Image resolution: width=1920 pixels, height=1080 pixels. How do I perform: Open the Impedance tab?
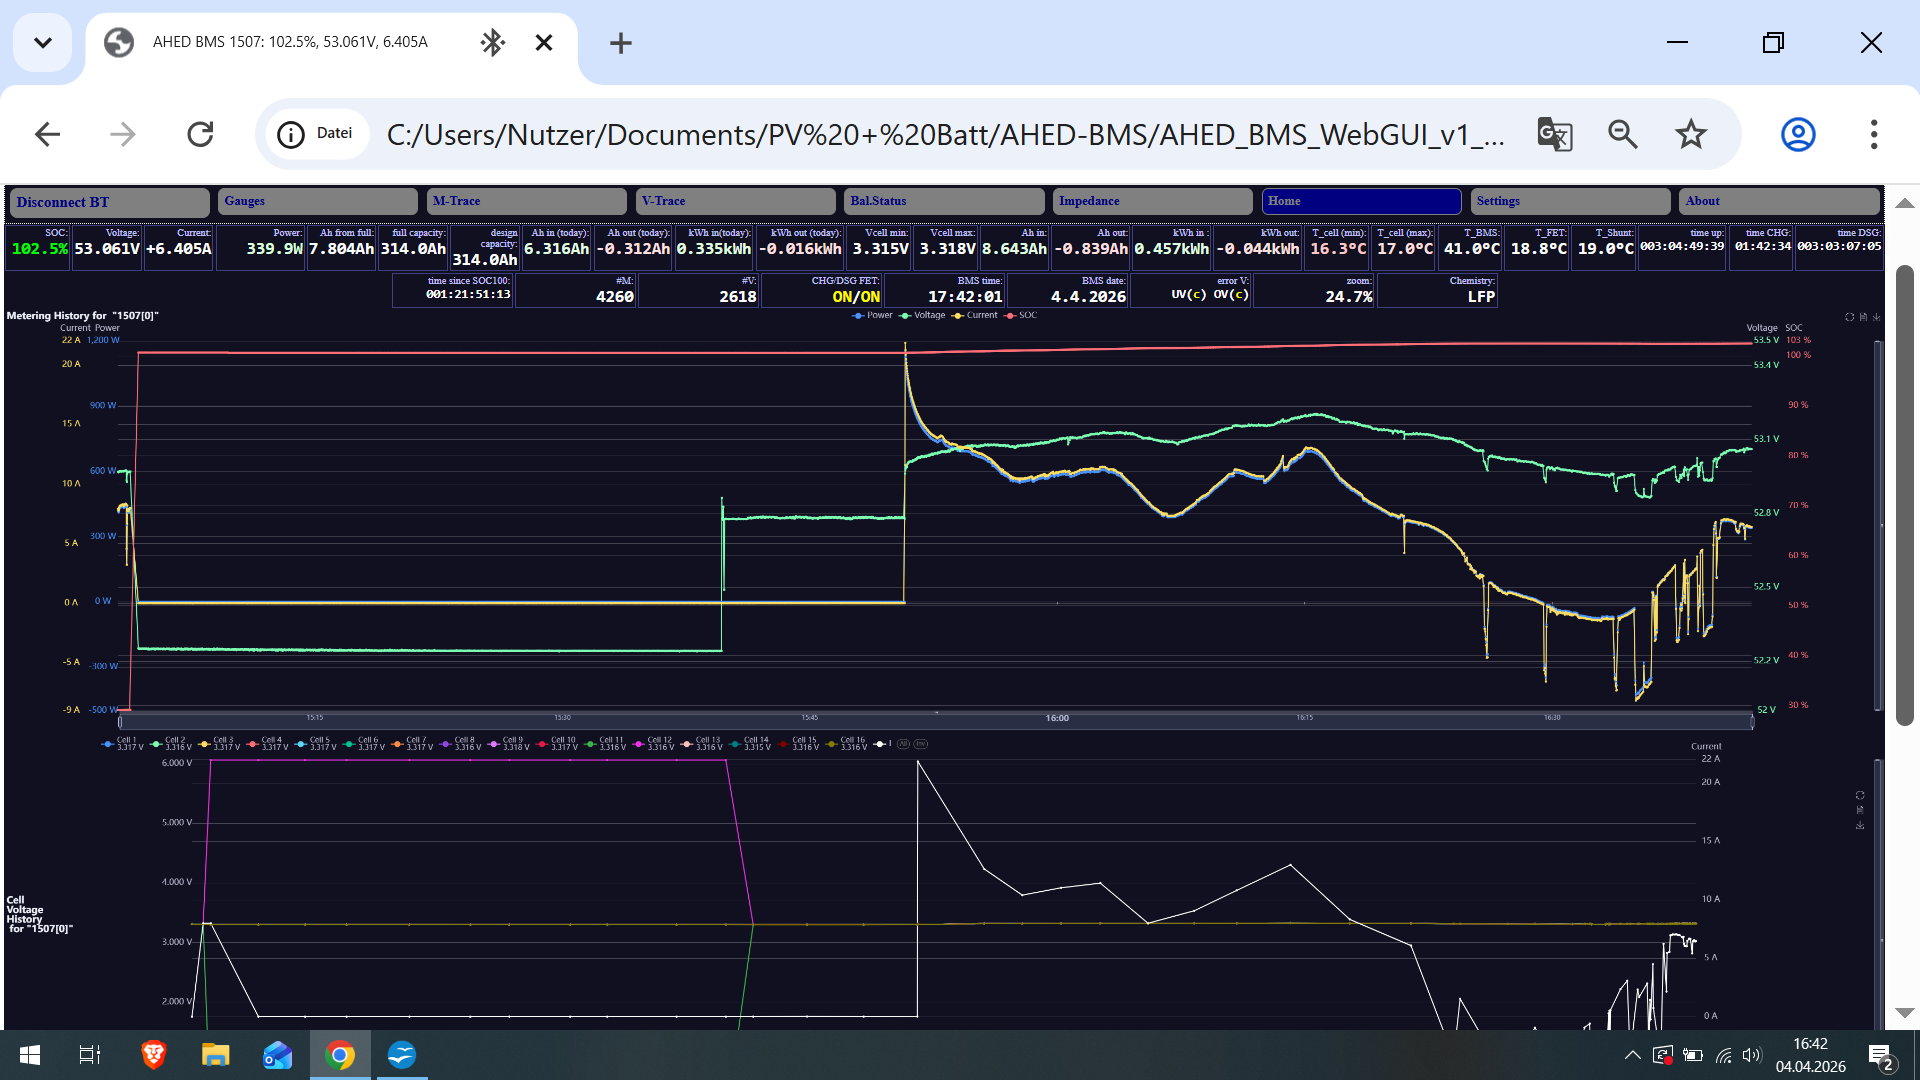point(1152,201)
